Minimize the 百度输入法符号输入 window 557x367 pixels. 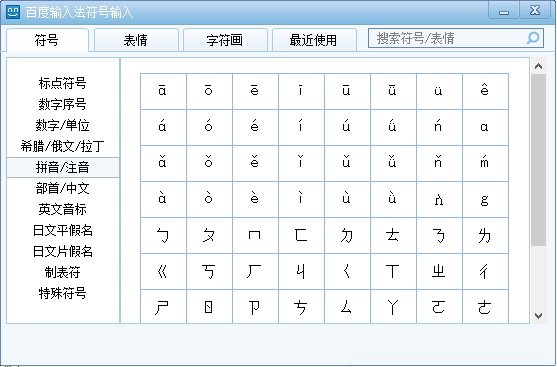coord(504,10)
